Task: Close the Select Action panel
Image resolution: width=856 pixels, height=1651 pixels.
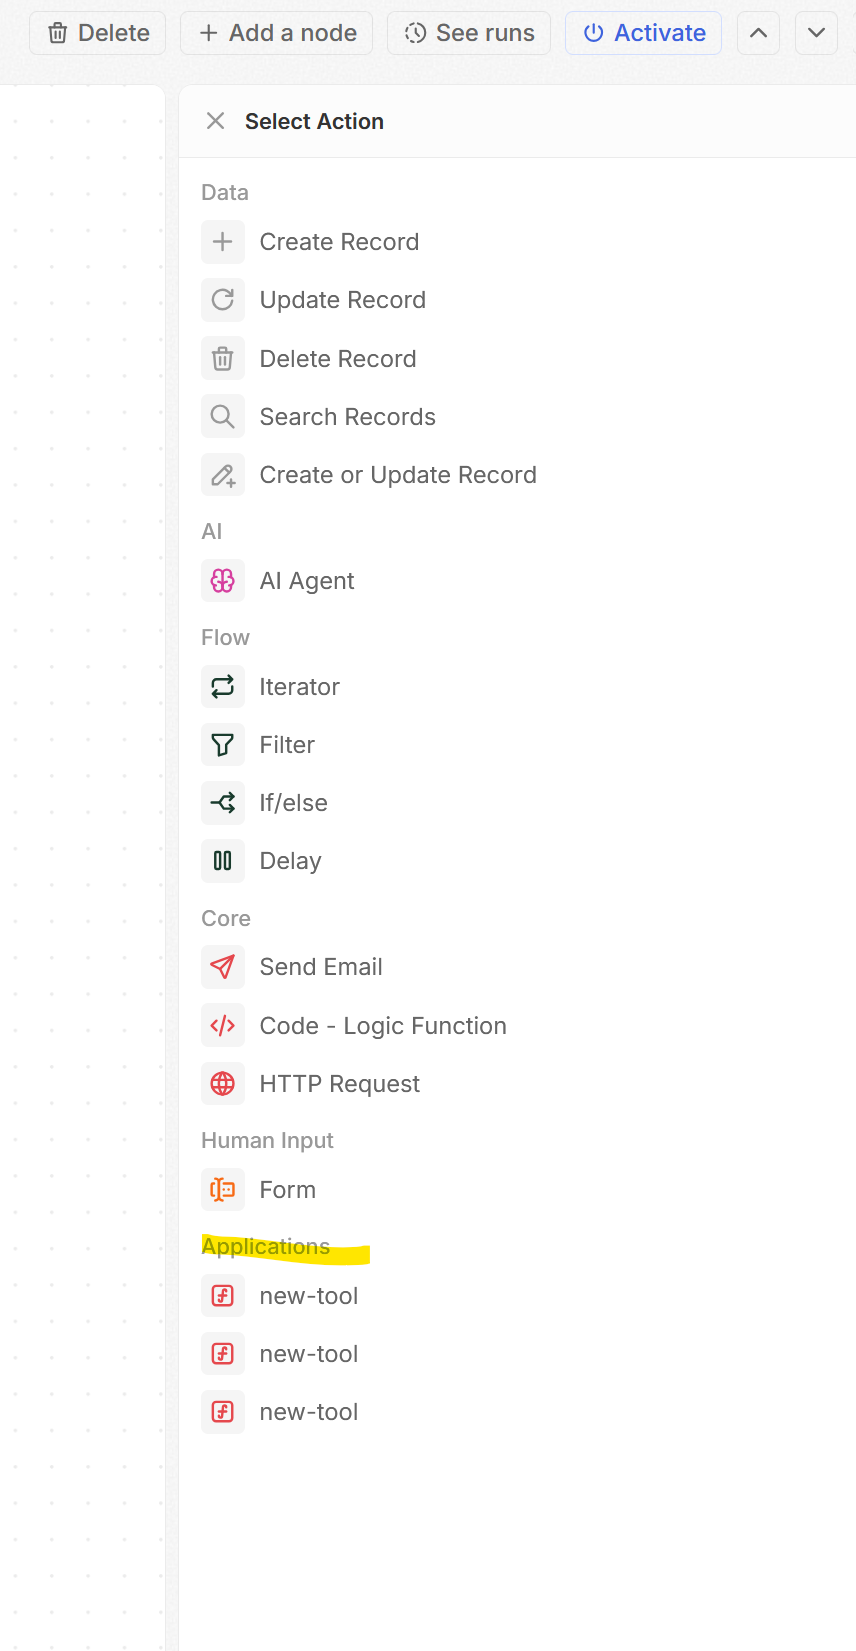Action: [x=215, y=121]
